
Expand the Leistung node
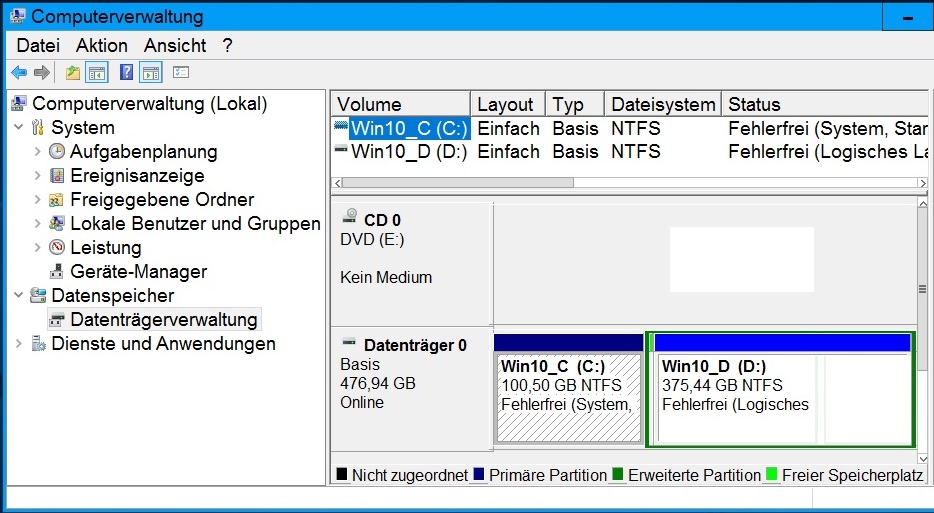pos(38,247)
